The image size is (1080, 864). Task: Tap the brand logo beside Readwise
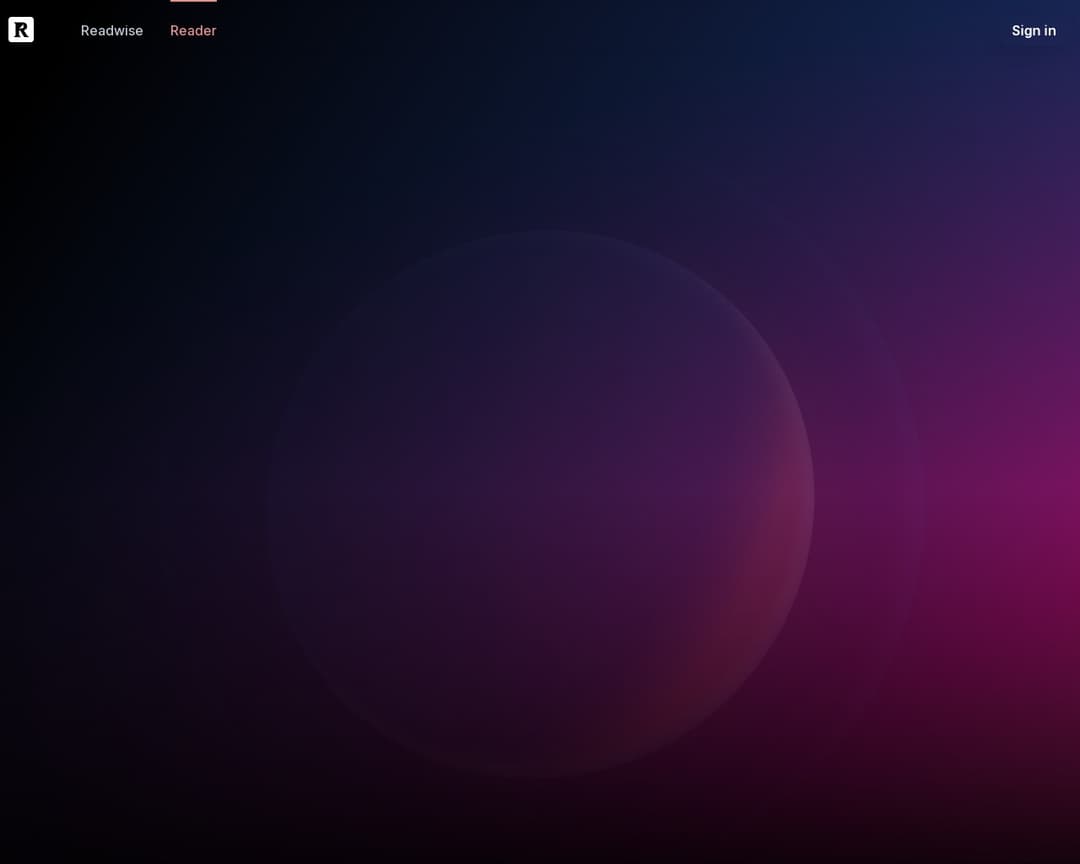coord(21,30)
